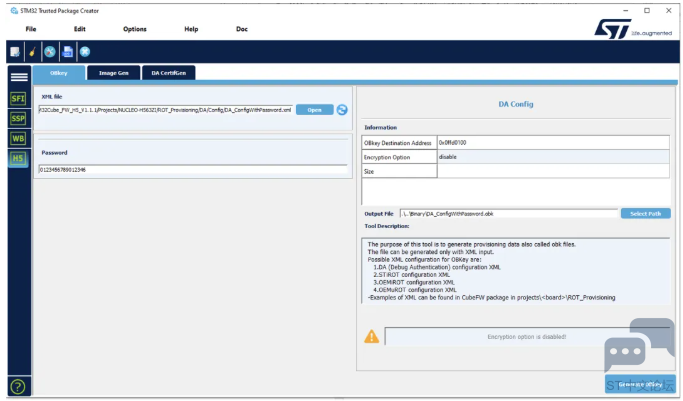Click the 'Output File' label

pyautogui.click(x=379, y=214)
